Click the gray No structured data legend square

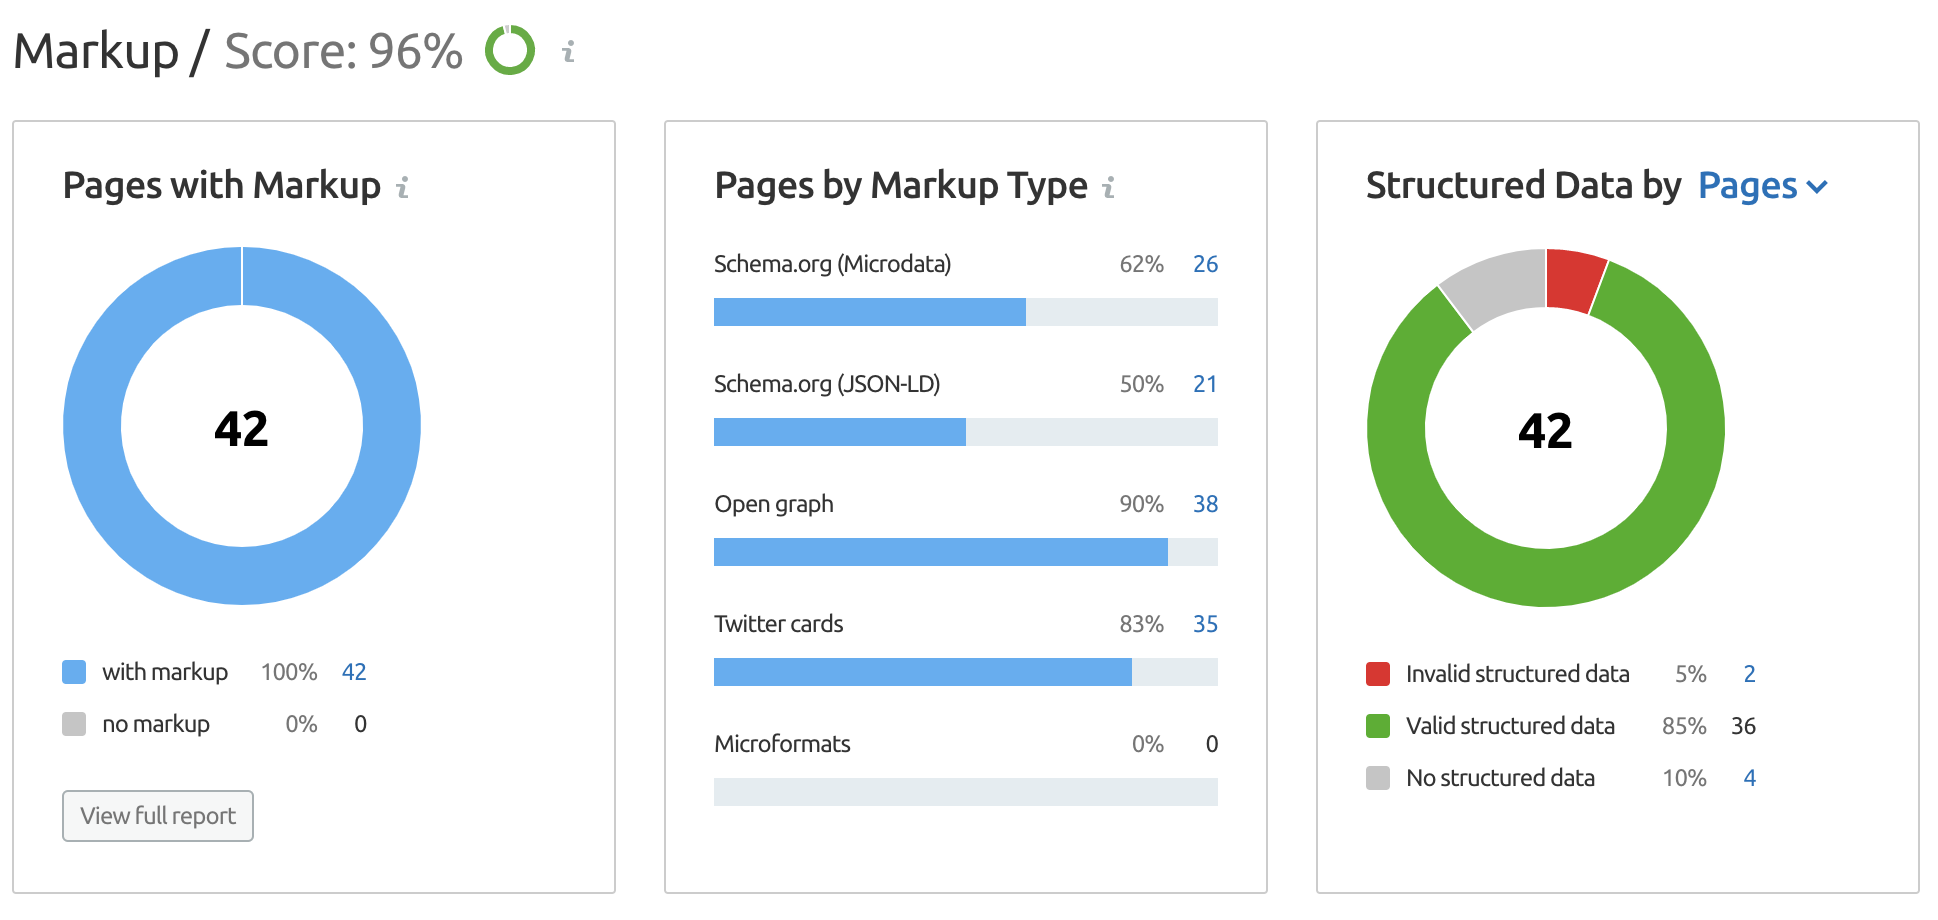pos(1377,777)
